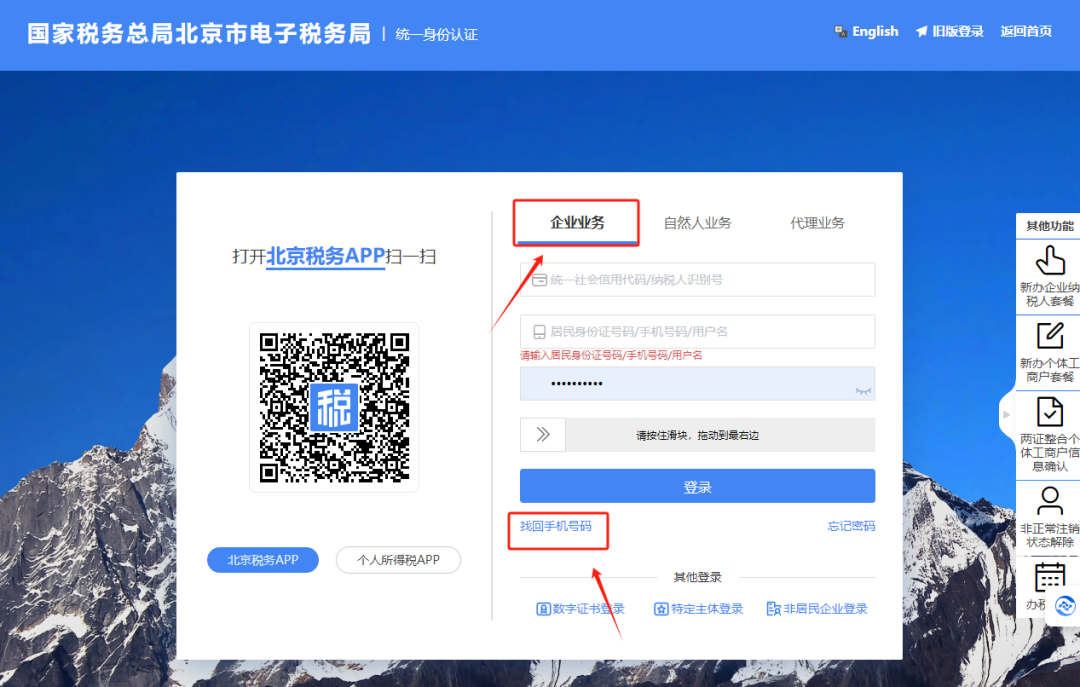Click the digital certificate login icon
This screenshot has height=687, width=1080.
pos(543,609)
